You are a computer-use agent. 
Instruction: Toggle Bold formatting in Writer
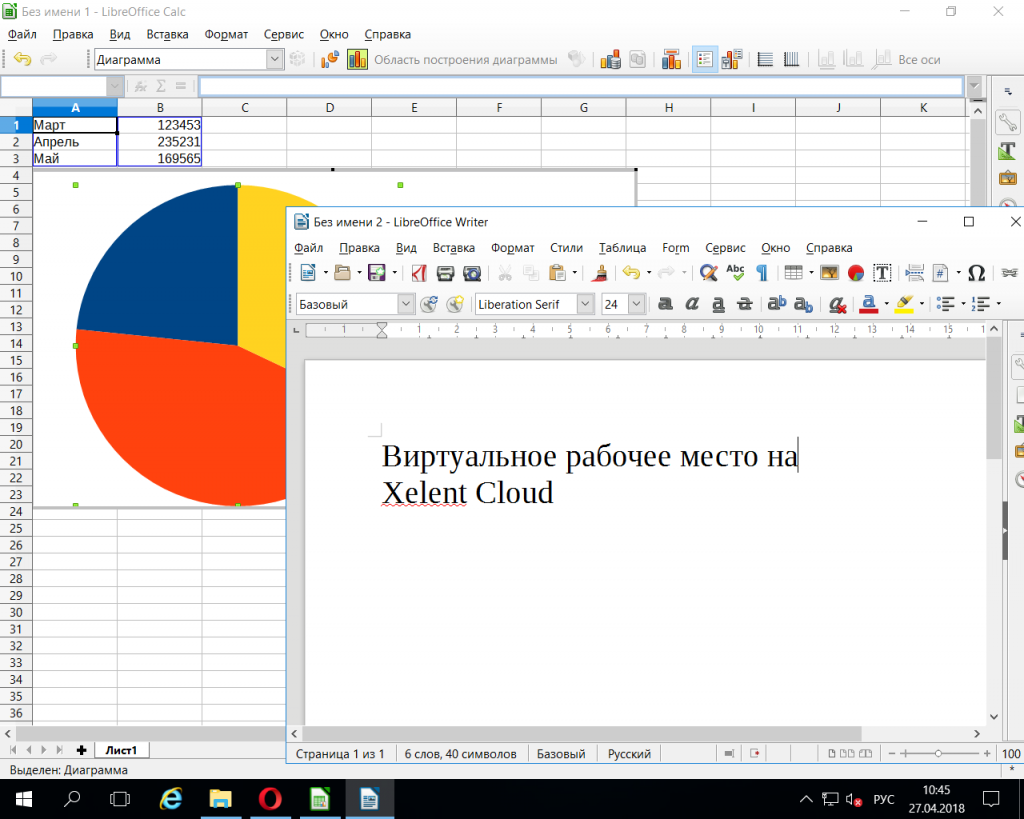click(x=665, y=304)
